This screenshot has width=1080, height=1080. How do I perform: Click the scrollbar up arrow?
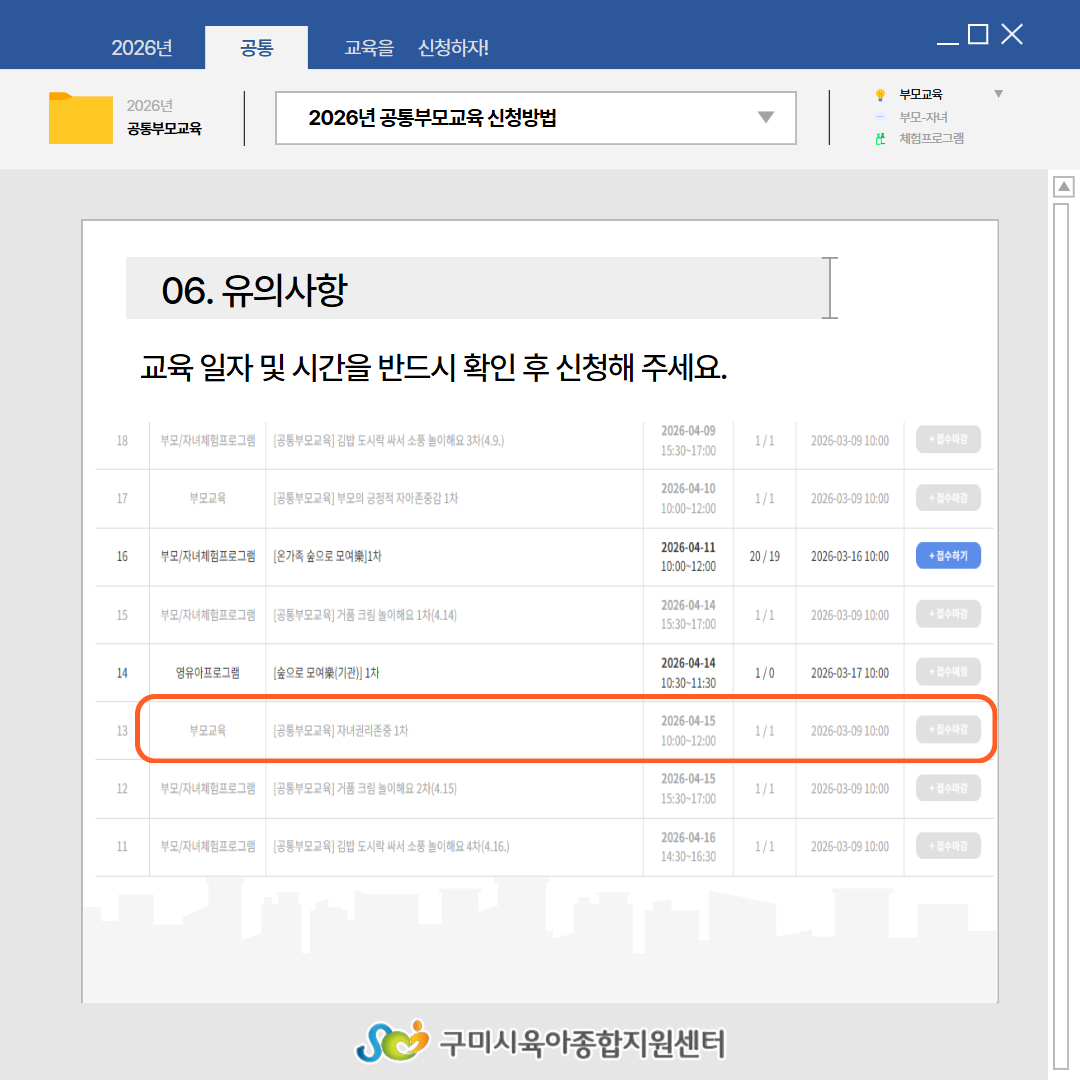pos(1064,187)
